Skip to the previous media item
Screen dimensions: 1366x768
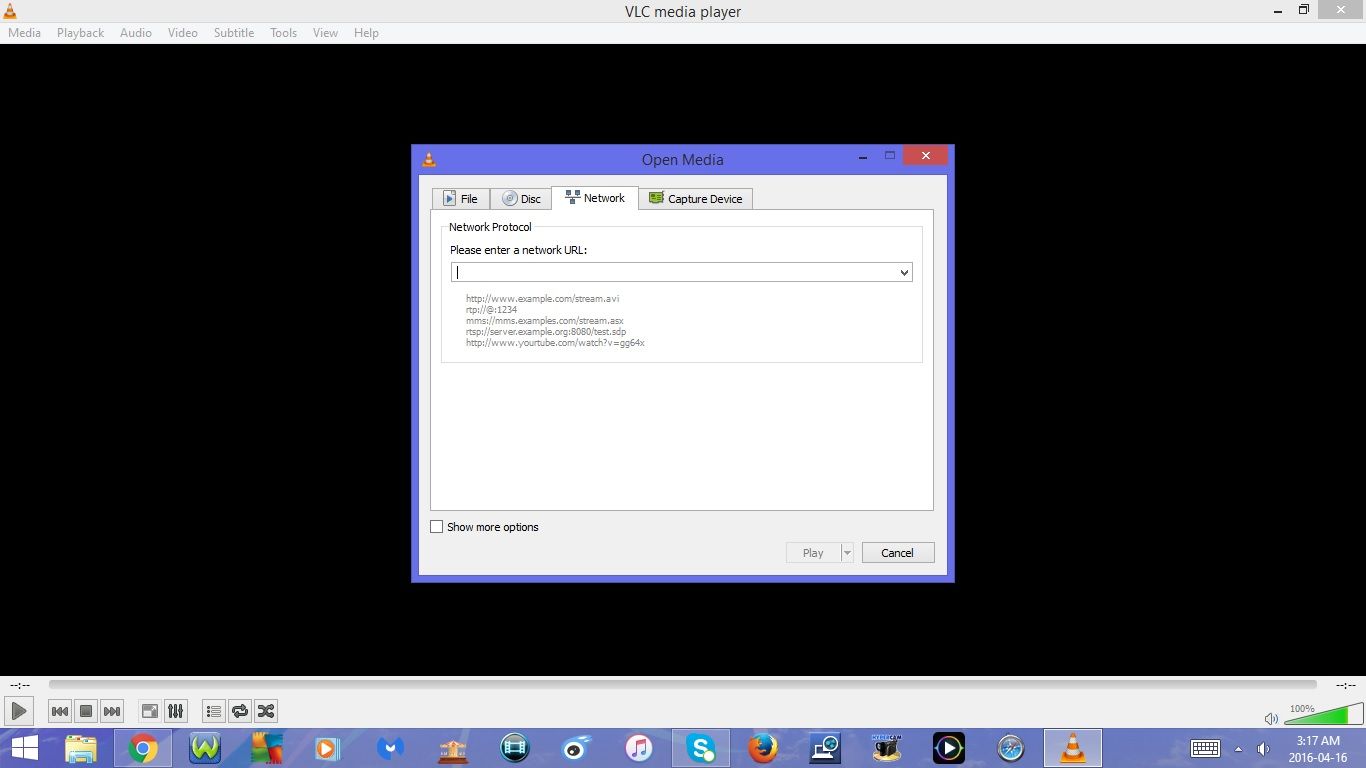point(60,710)
